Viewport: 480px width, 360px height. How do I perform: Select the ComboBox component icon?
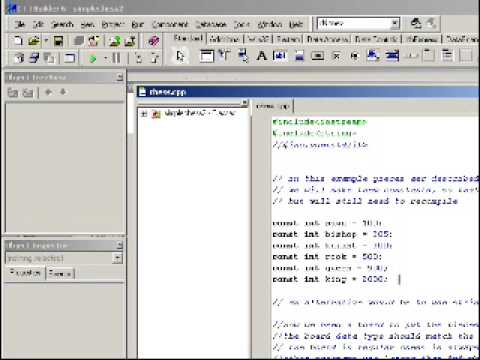(x=392, y=56)
